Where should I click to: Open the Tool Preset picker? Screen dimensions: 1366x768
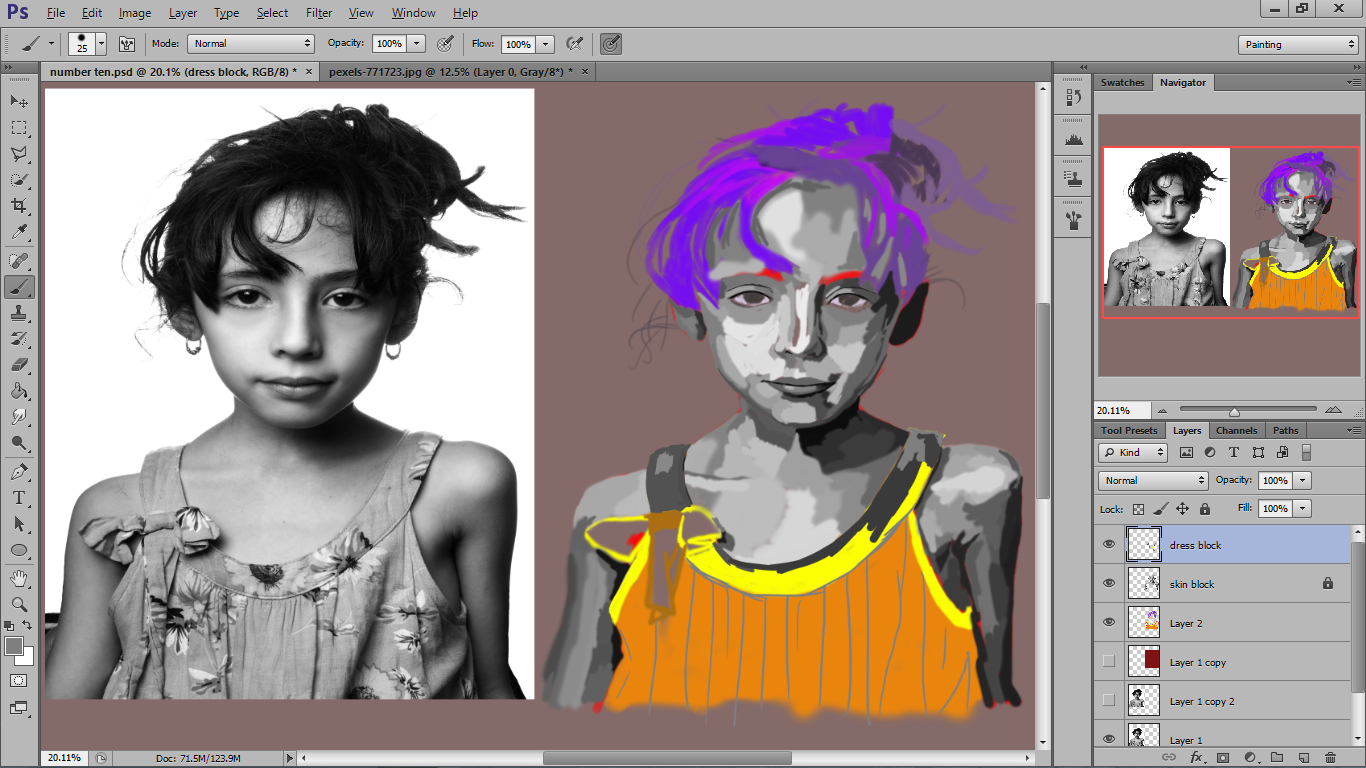(37, 44)
